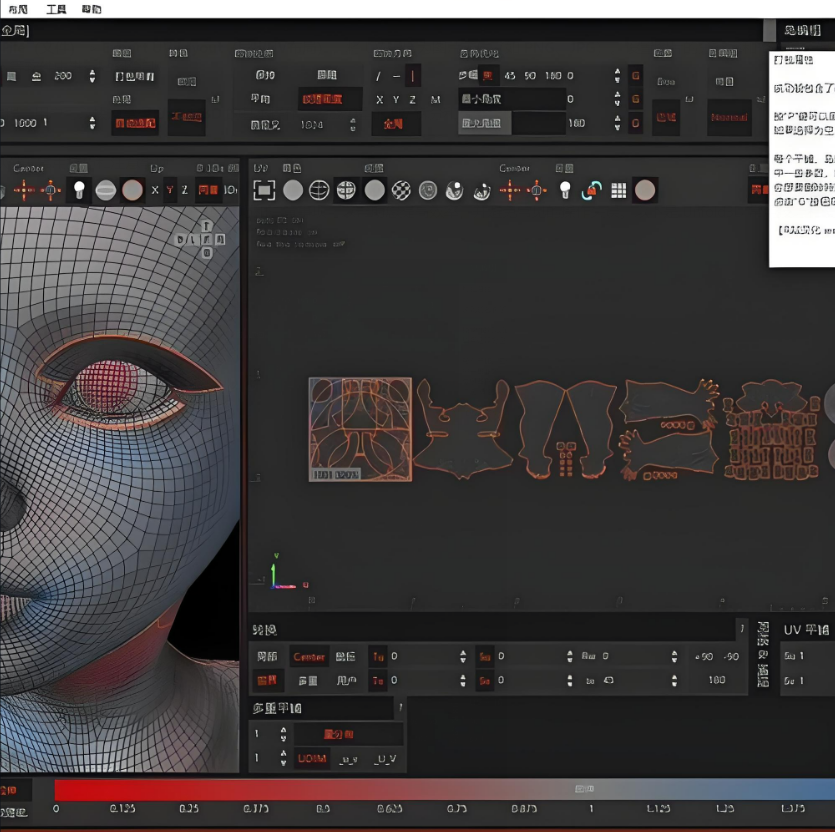Click the red UDIM button
The width and height of the screenshot is (835, 832).
tap(312, 758)
